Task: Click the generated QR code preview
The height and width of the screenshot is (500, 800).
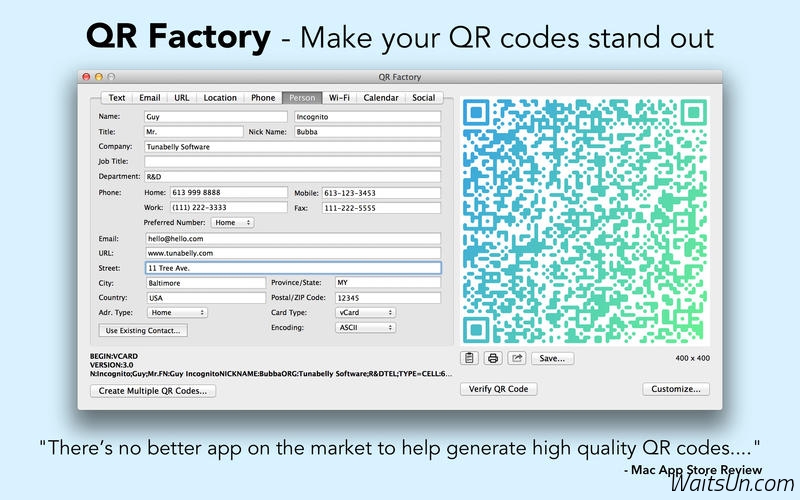Action: (x=585, y=221)
